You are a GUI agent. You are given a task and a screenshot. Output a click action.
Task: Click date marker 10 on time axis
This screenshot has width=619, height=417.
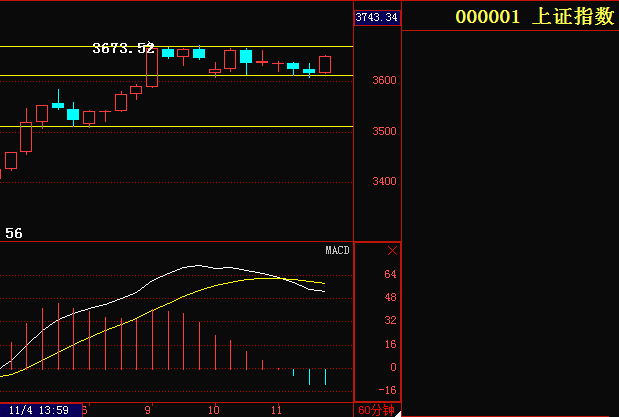point(214,410)
